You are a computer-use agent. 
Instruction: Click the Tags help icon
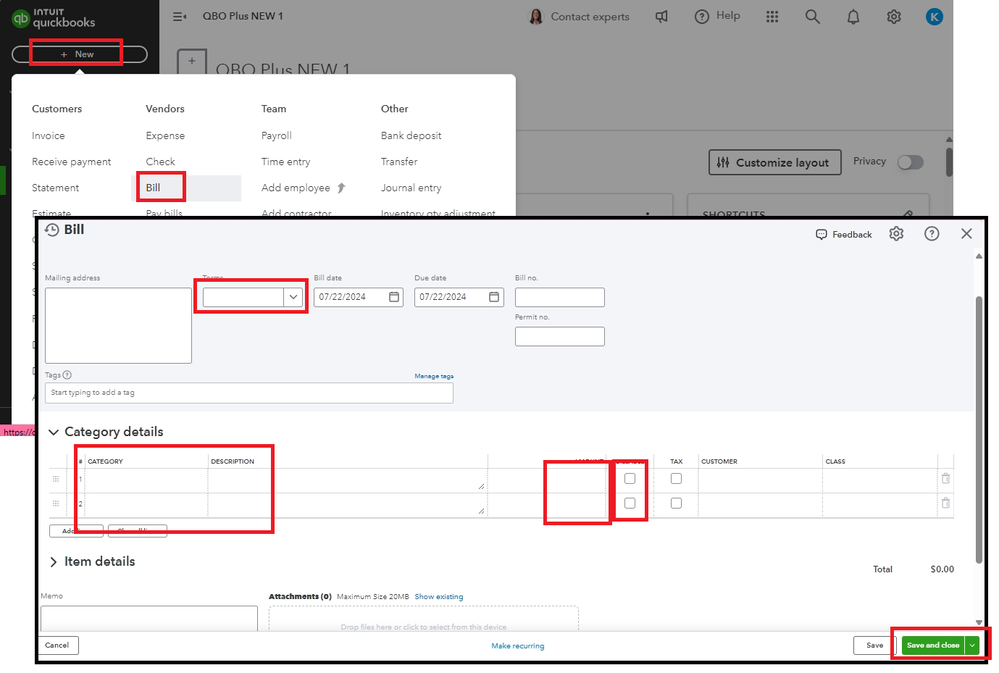click(x=67, y=375)
